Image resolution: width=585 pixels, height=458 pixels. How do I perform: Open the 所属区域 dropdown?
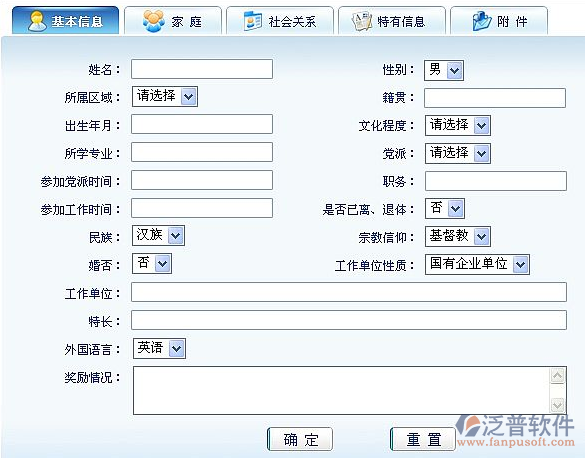165,96
